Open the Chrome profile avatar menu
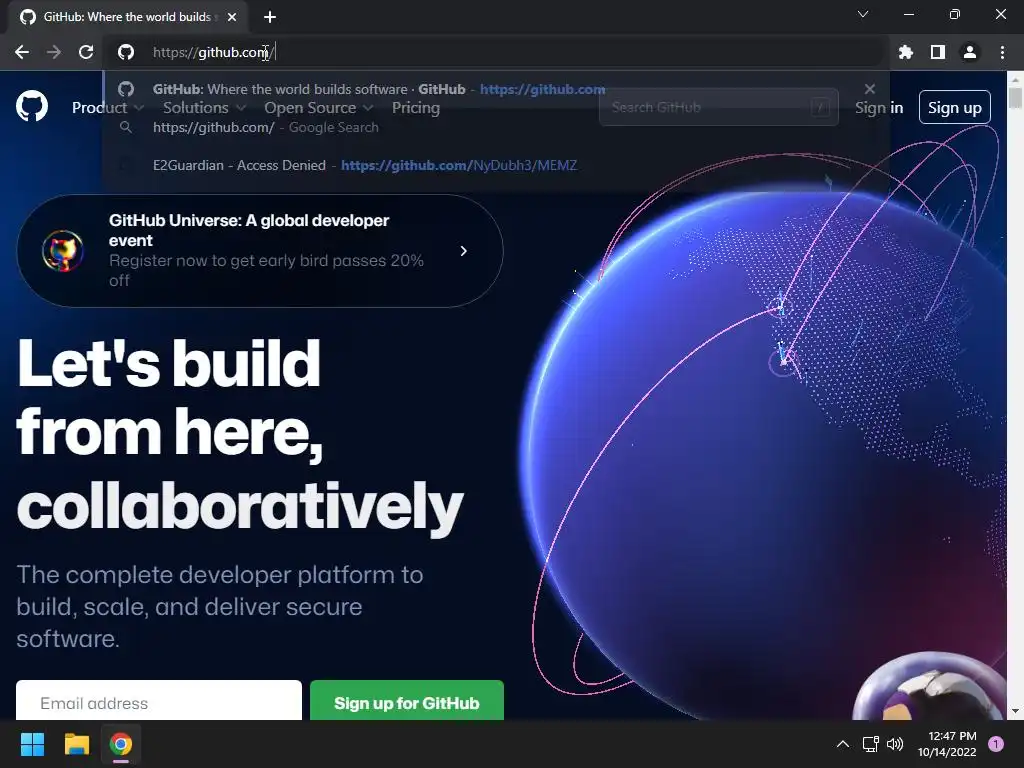 pyautogui.click(x=970, y=52)
